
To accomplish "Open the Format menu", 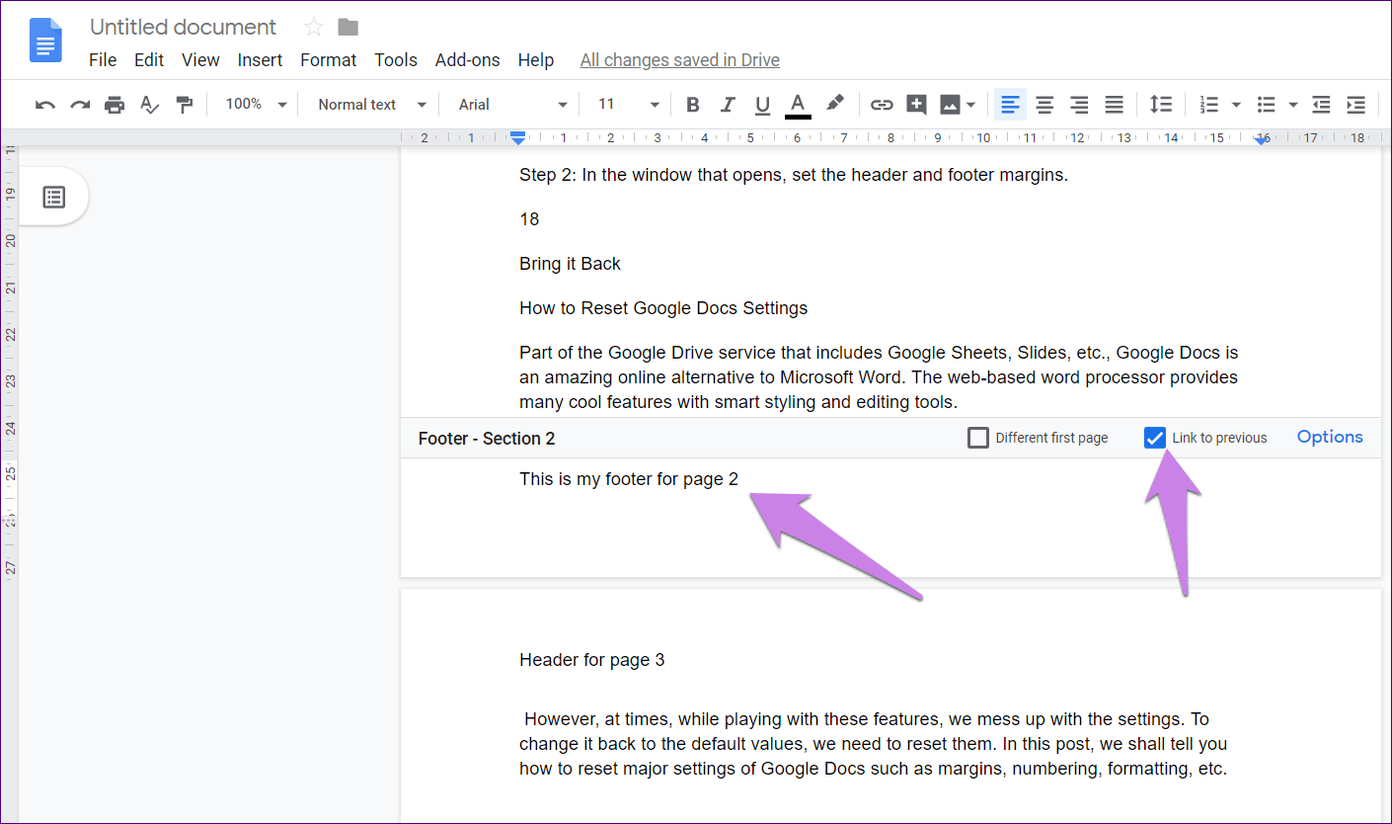I will [x=328, y=60].
